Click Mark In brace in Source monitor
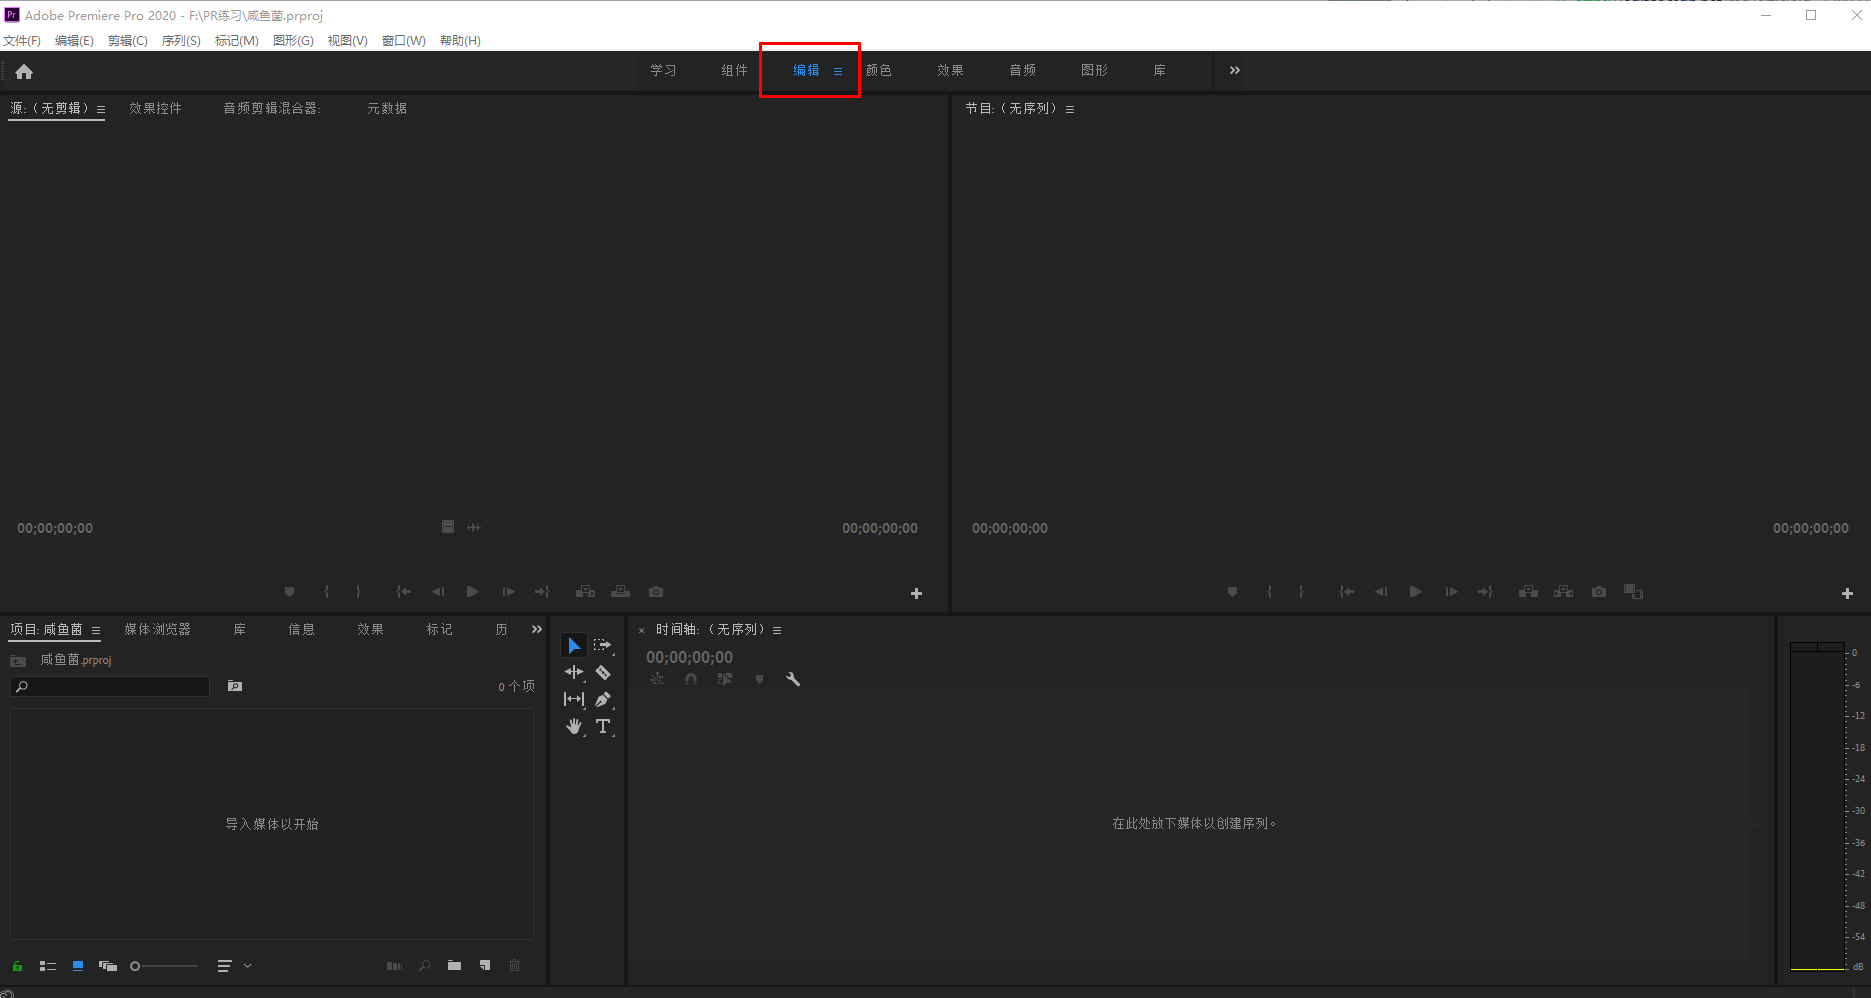Image resolution: width=1871 pixels, height=998 pixels. click(327, 592)
